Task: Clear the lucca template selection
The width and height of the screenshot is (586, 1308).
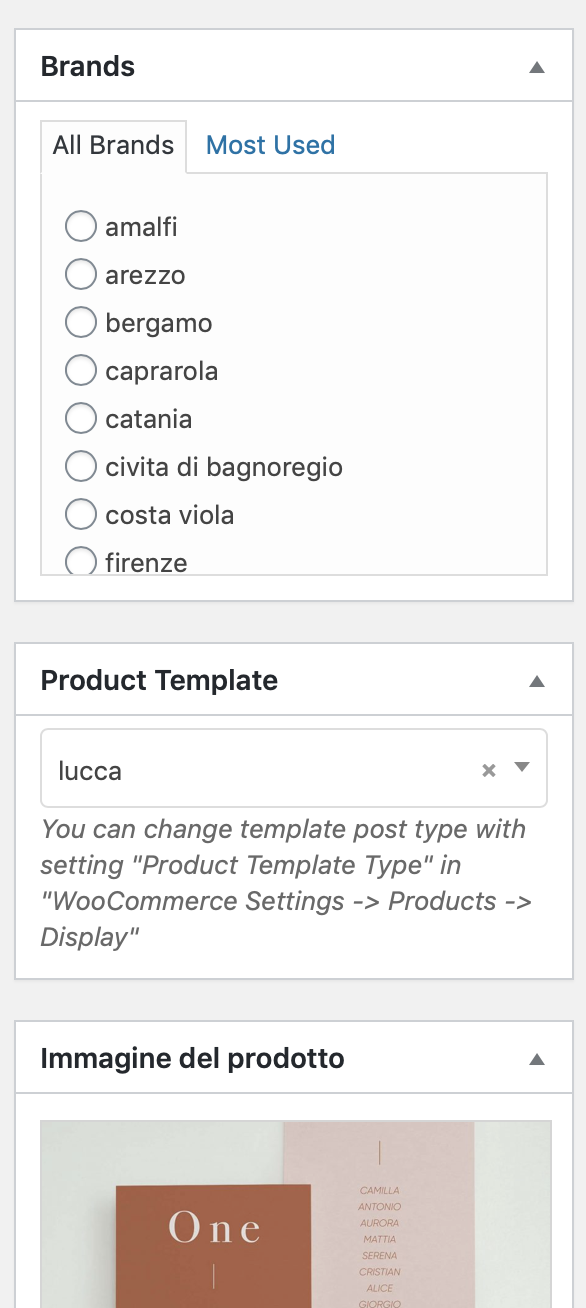Action: (489, 770)
